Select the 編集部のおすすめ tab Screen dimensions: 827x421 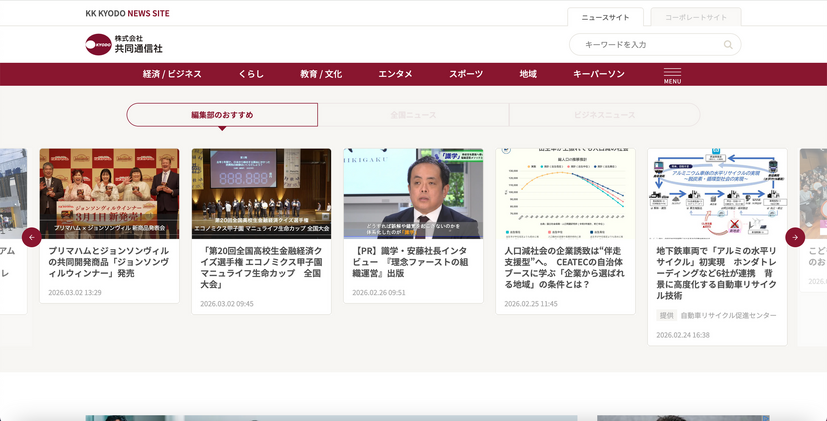pos(222,115)
